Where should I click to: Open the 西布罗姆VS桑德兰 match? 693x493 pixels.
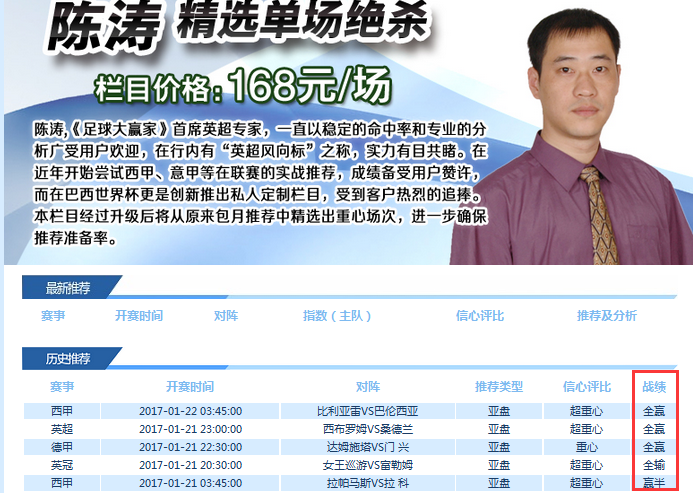pos(368,429)
